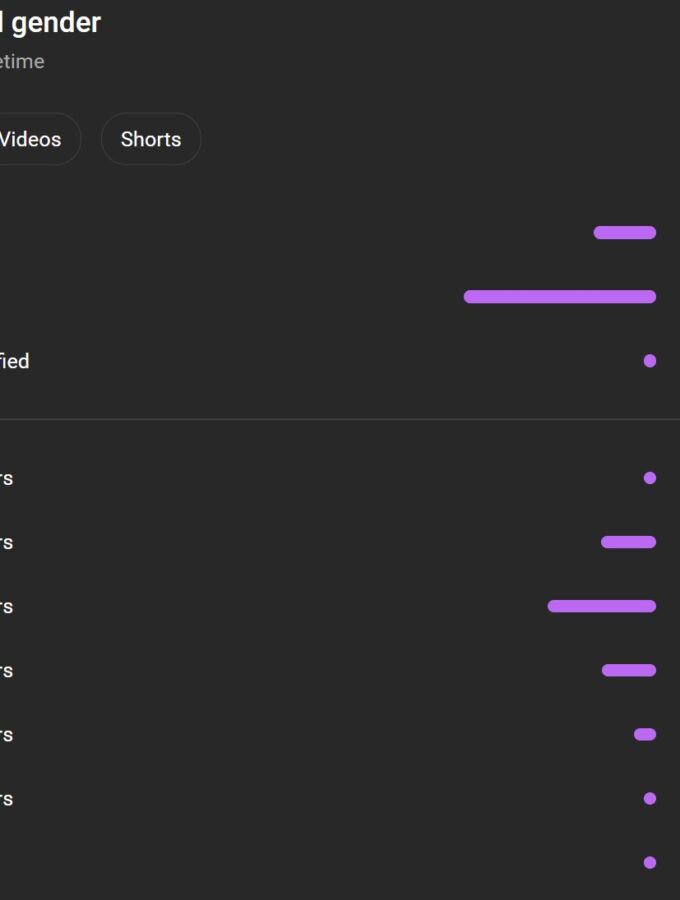Click the fourth age group's purple bar
680x900 pixels.
pos(629,670)
